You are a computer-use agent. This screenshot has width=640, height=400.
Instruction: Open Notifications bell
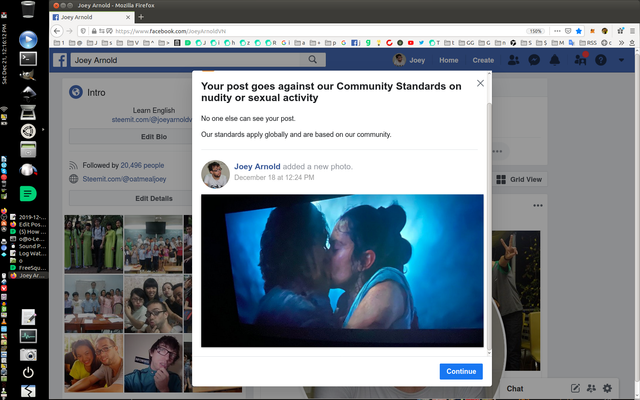pos(554,60)
